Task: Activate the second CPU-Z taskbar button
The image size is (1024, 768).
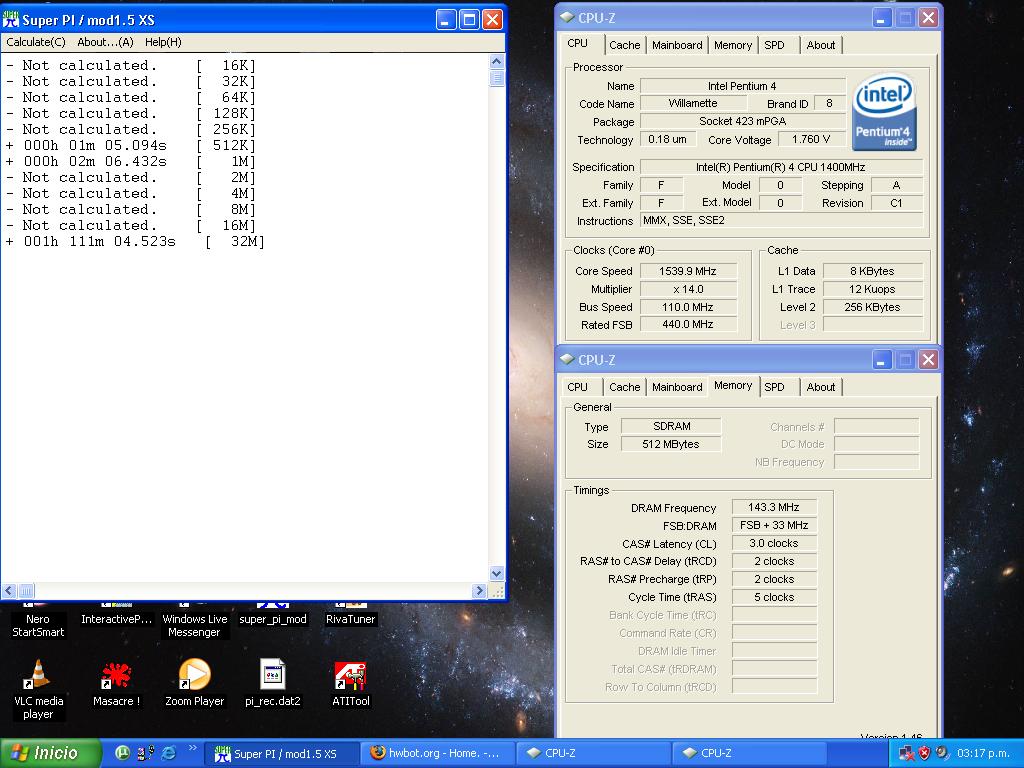Action: click(x=750, y=753)
